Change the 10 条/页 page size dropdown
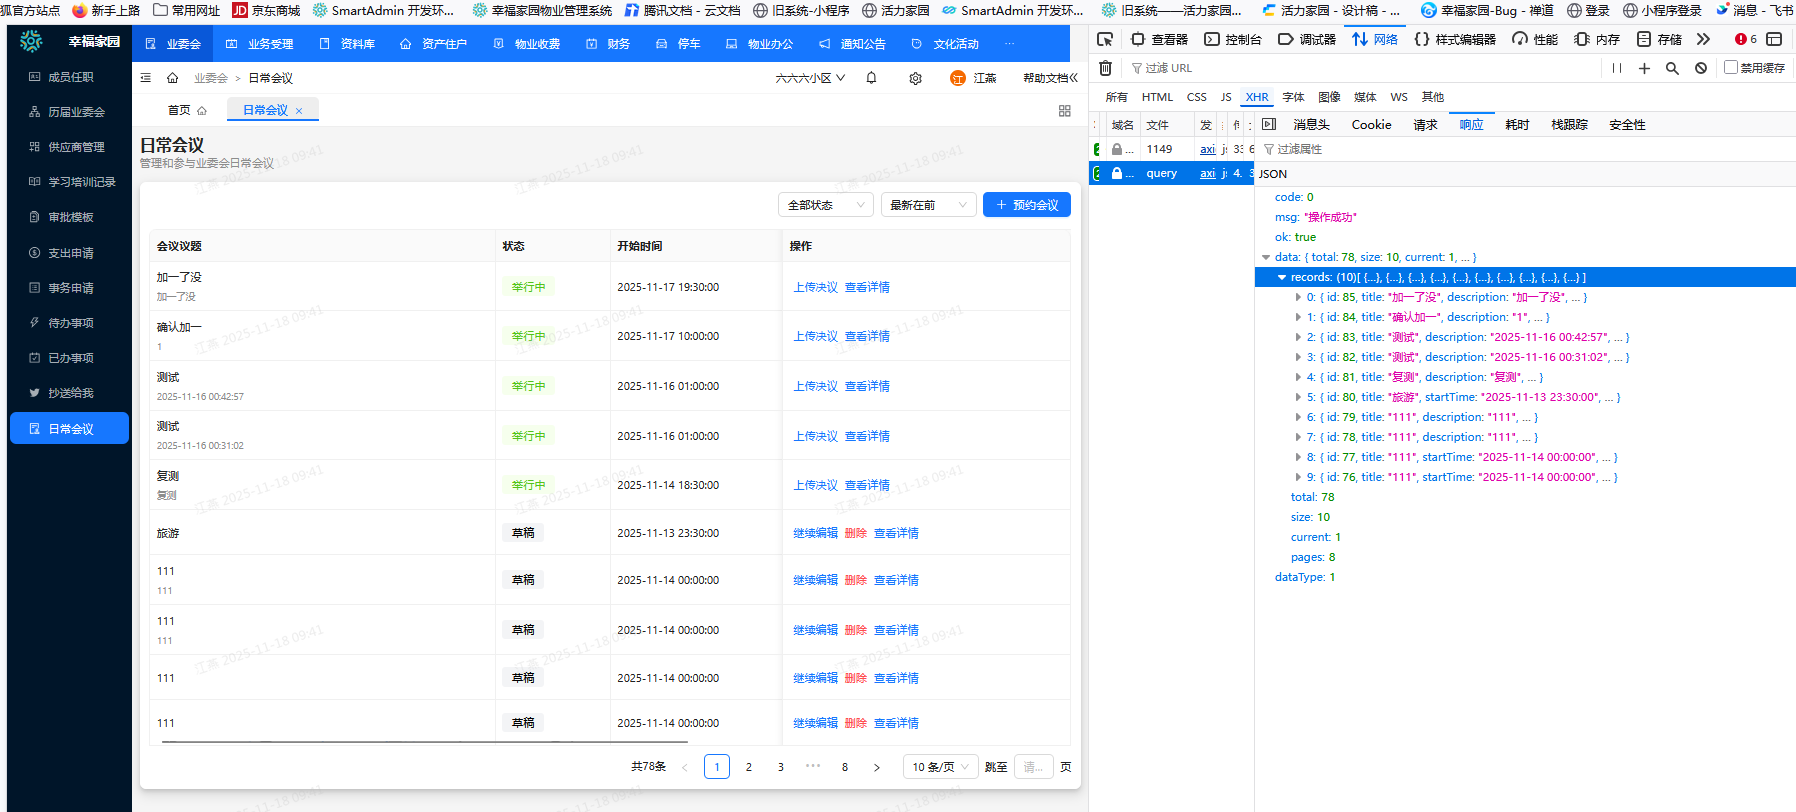The width and height of the screenshot is (1796, 812). click(940, 767)
